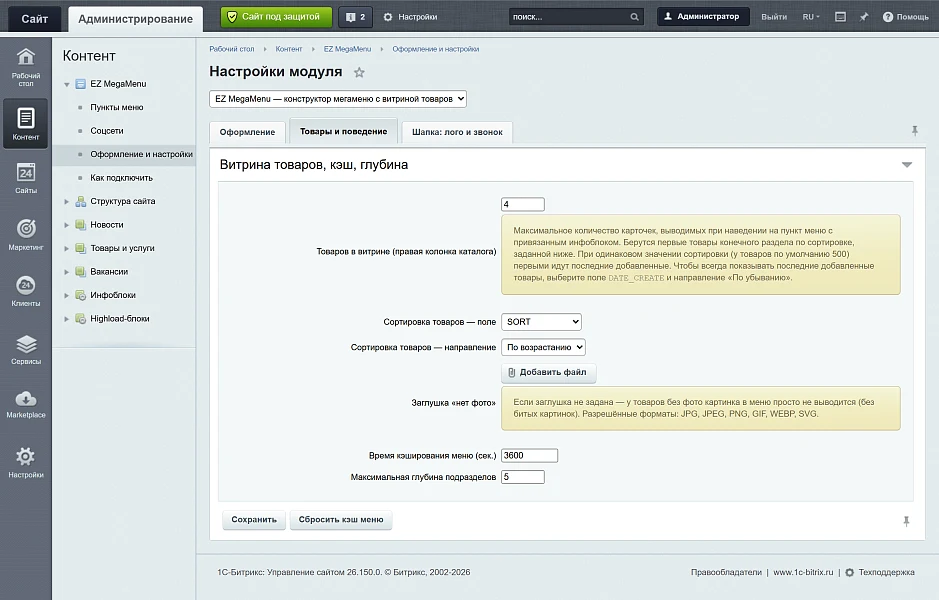Click the Время кэширования меню input
Image resolution: width=939 pixels, height=600 pixels.
[x=529, y=455]
